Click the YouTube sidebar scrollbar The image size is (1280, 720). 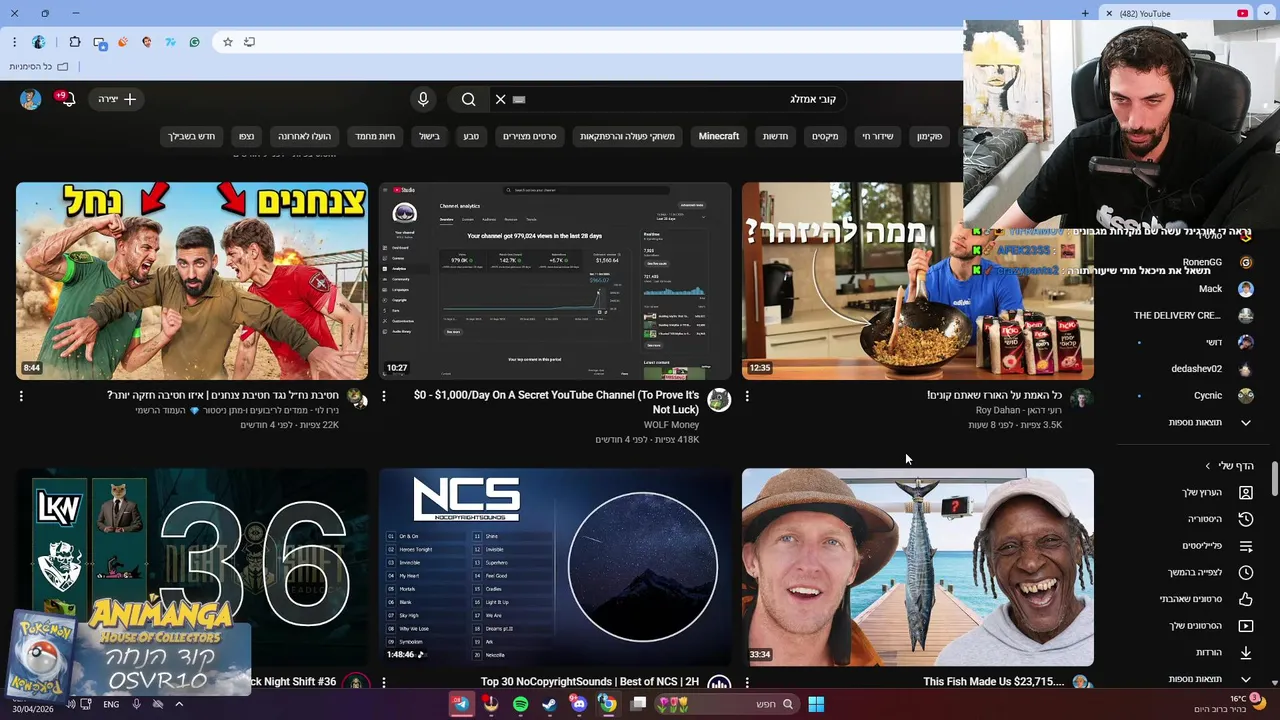click(1274, 478)
